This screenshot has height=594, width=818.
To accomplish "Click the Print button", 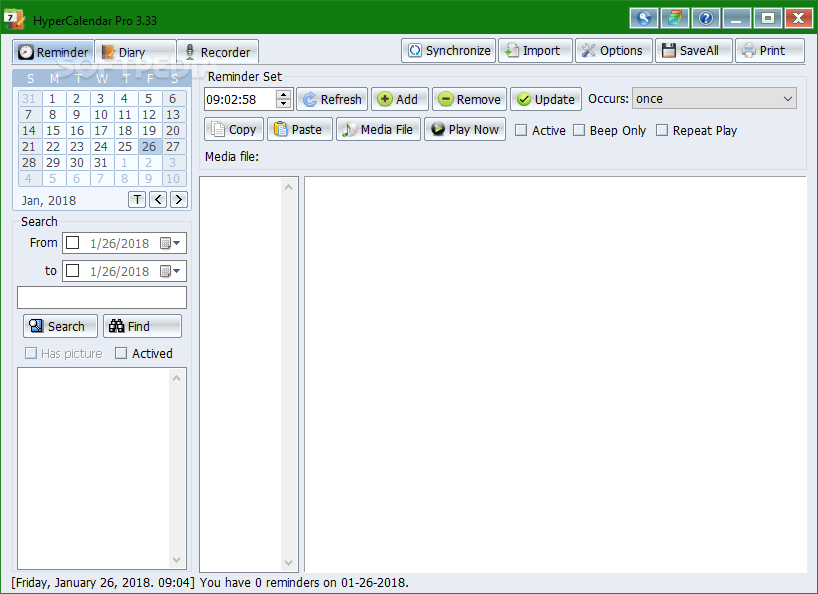I will pos(769,51).
